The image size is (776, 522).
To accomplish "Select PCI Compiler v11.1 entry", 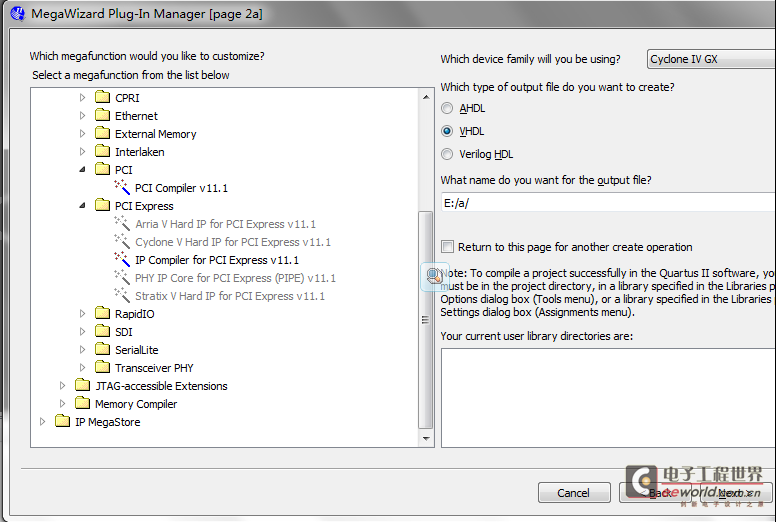I will coord(181,188).
